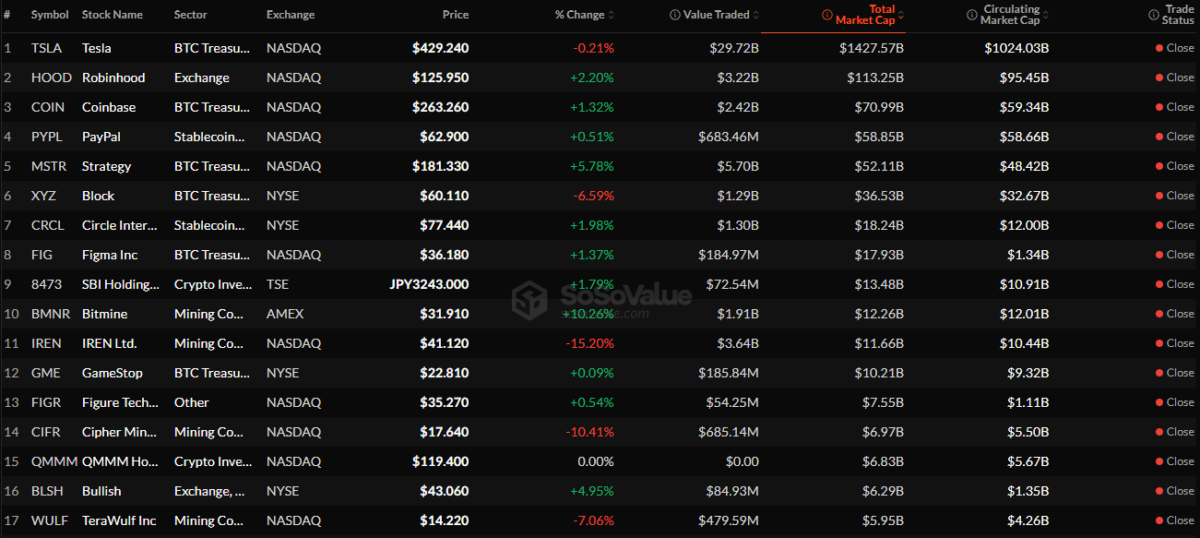The width and height of the screenshot is (1200, 538).
Task: Click the info icon beside Value Traded
Action: (x=674, y=15)
